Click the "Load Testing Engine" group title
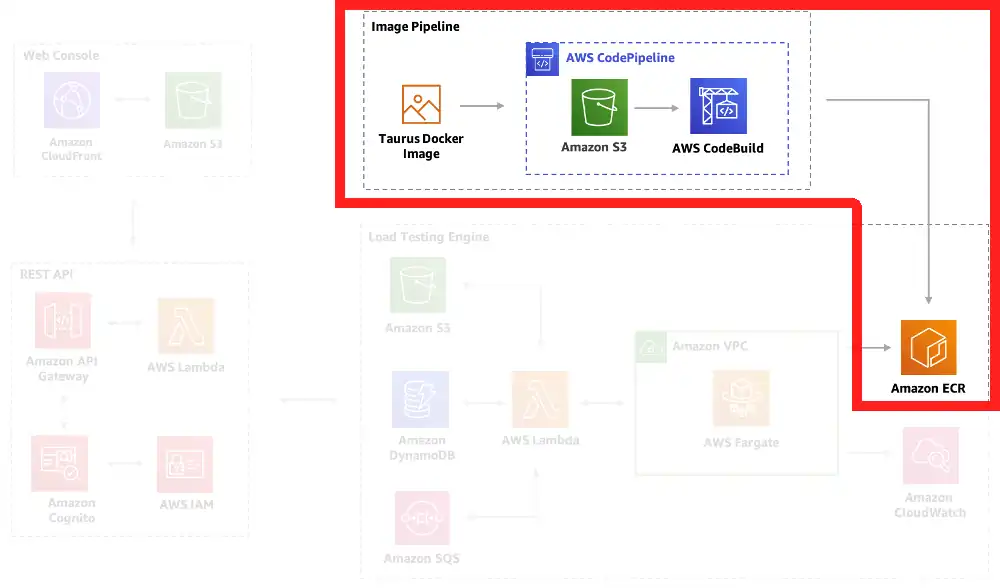Image resolution: width=1000 pixels, height=588 pixels. tap(429, 237)
